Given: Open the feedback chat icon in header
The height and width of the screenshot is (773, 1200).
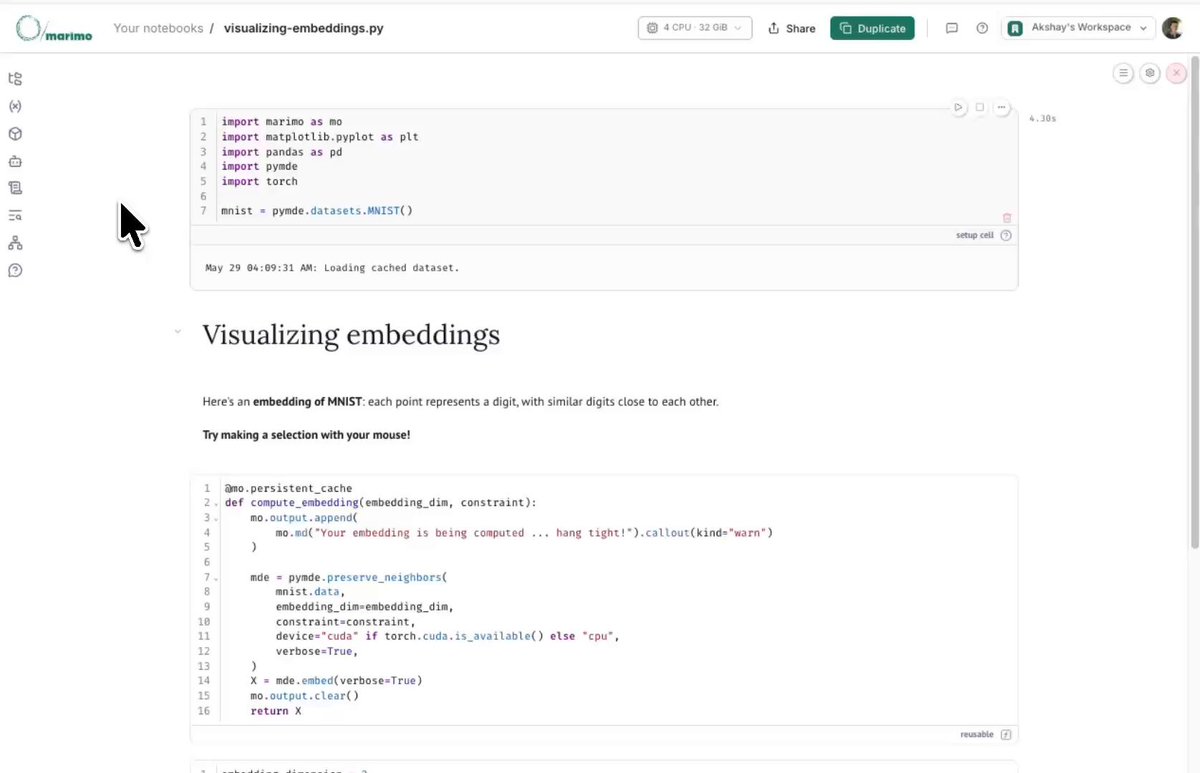Looking at the screenshot, I should pyautogui.click(x=952, y=28).
